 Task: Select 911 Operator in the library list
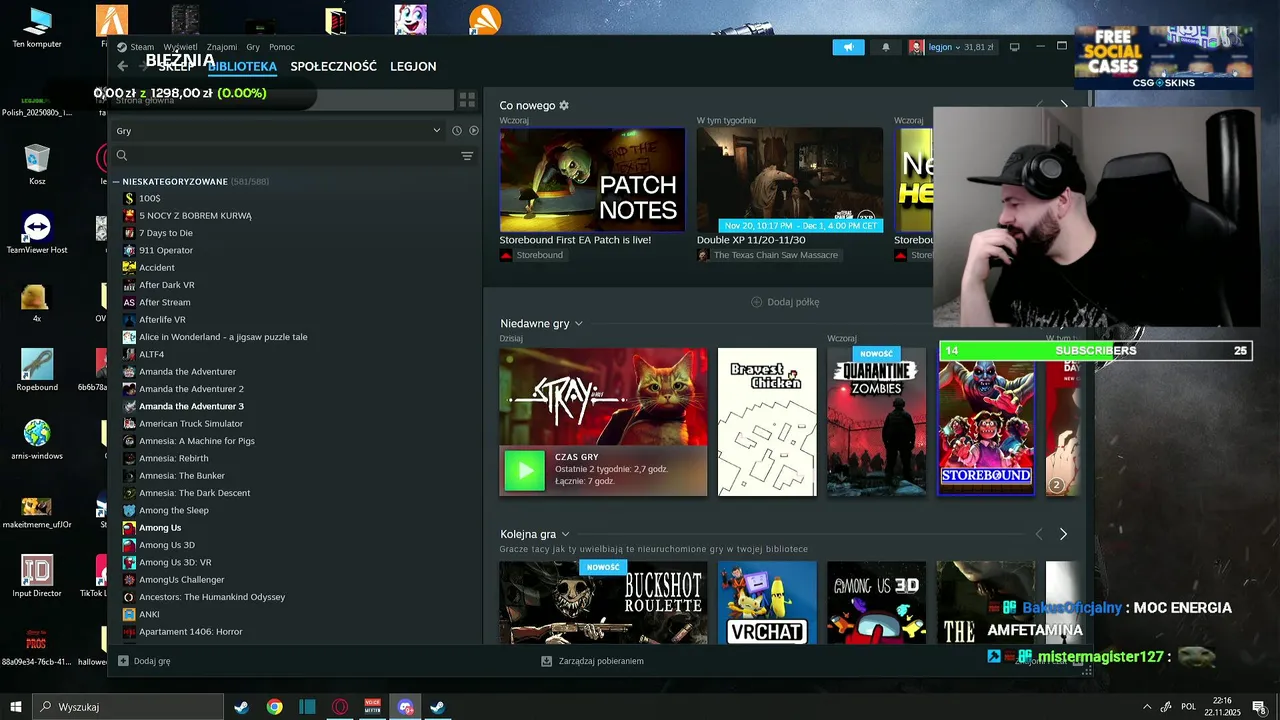coord(166,250)
